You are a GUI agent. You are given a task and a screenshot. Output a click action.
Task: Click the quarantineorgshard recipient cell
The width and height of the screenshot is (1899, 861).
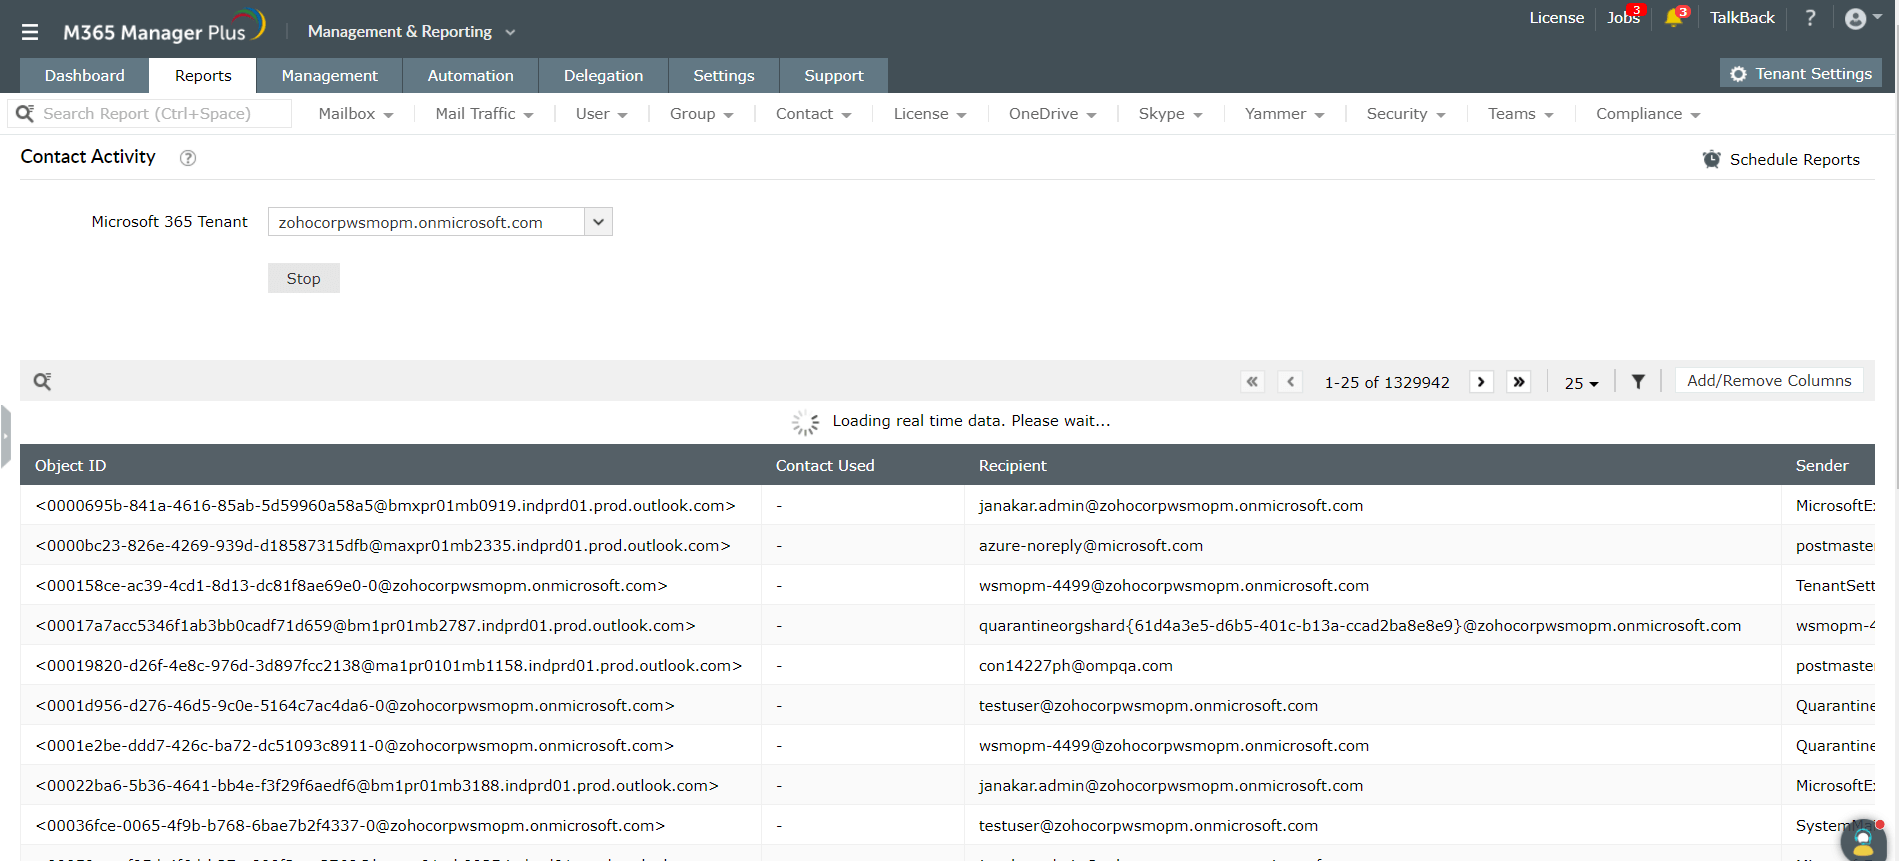[1360, 626]
